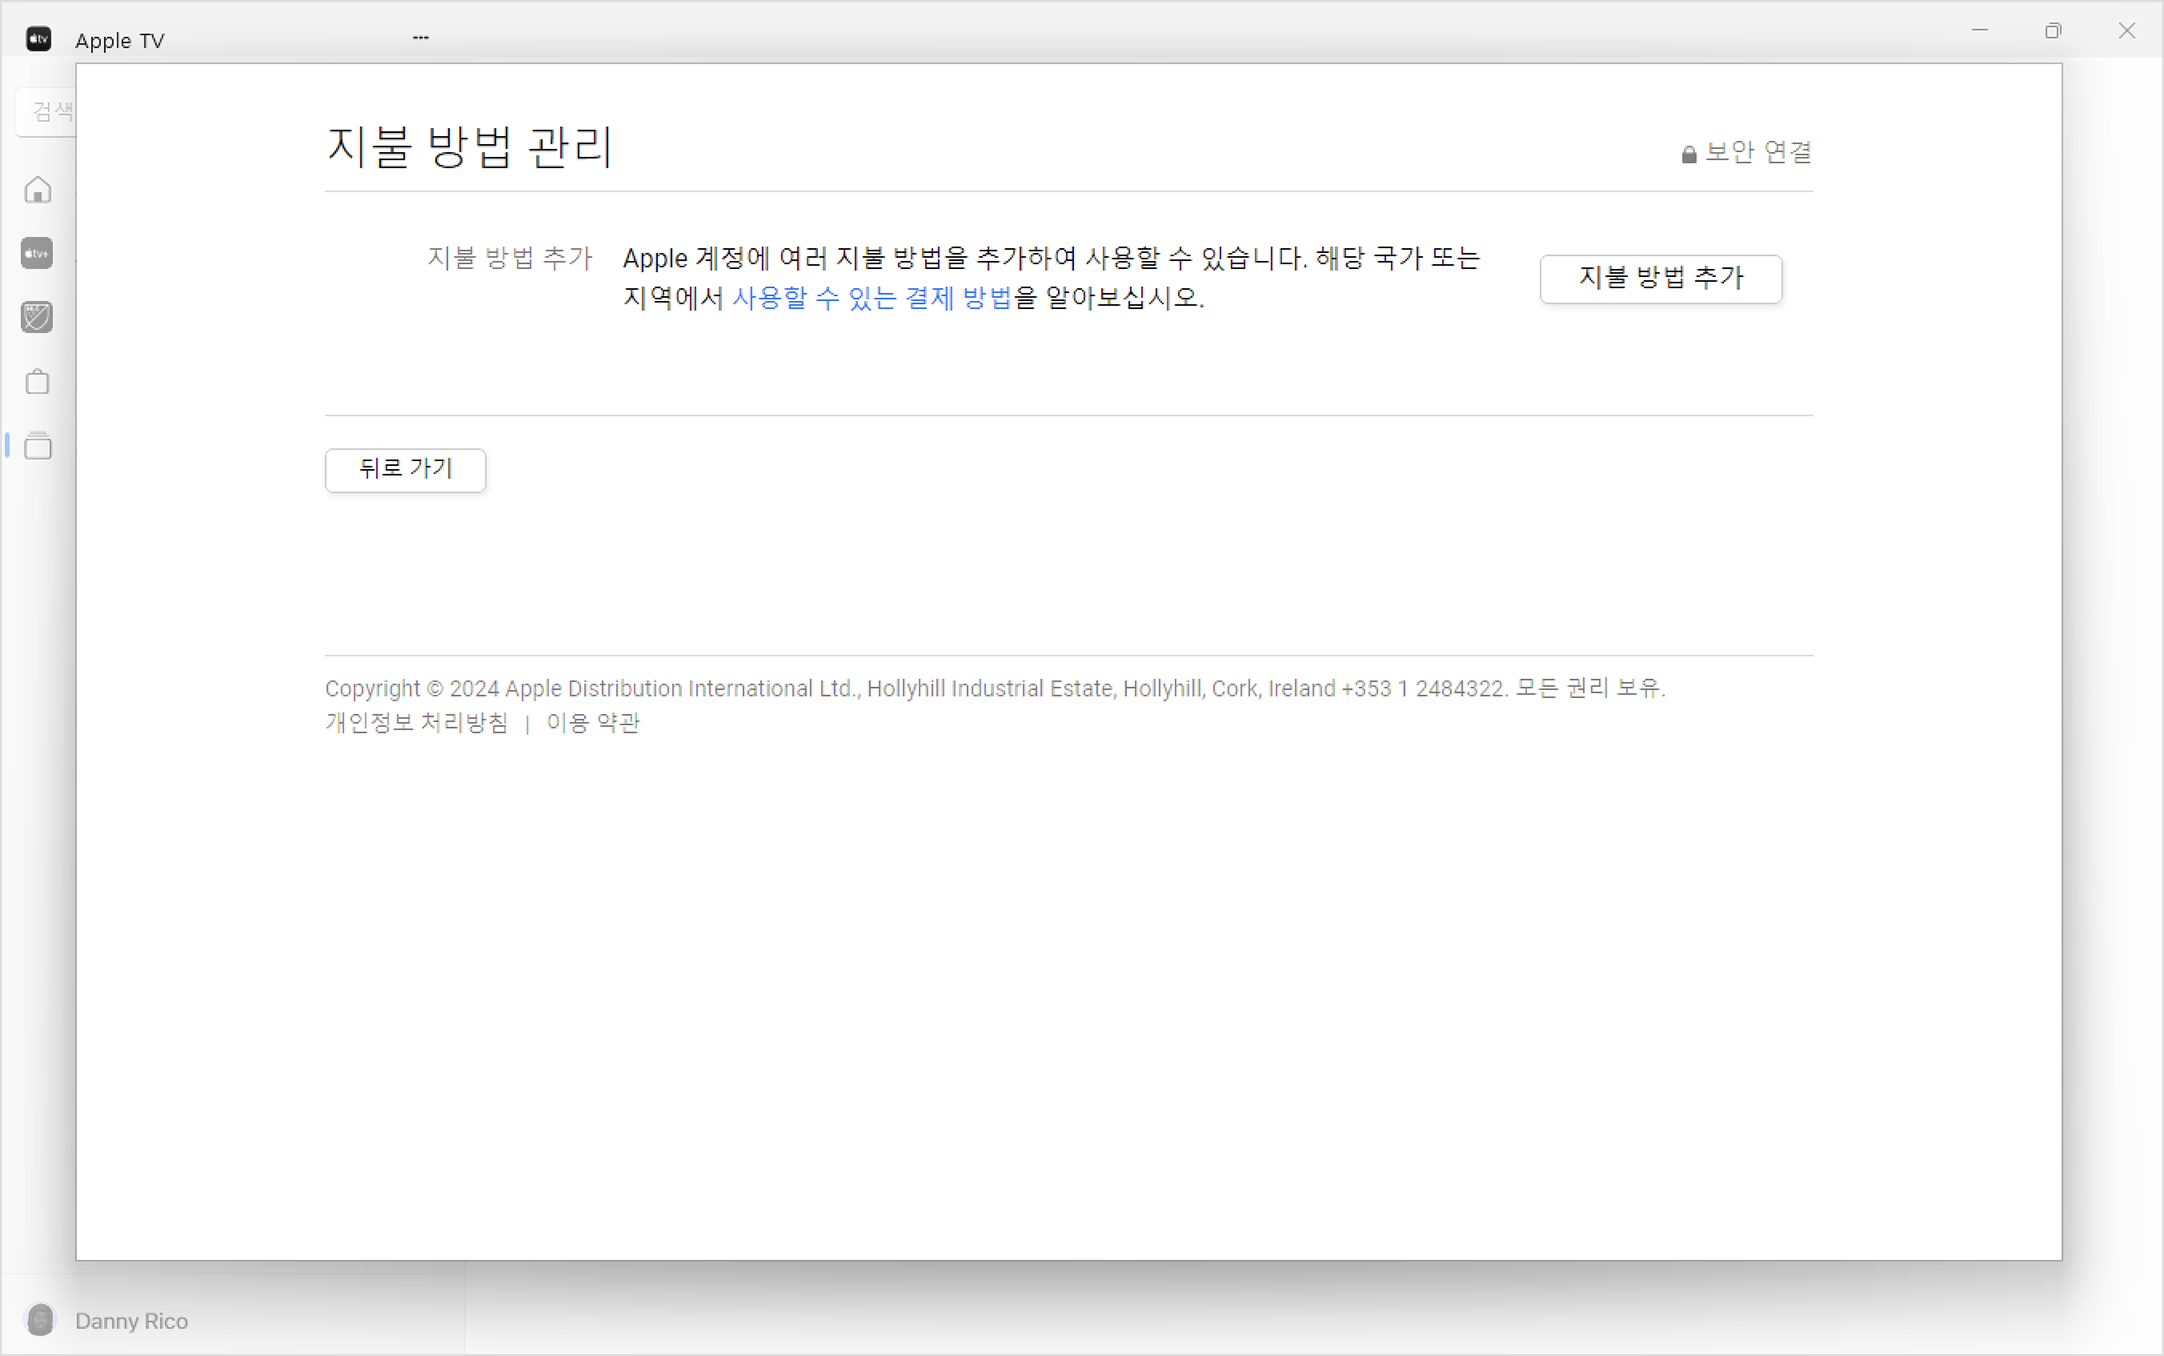Maximize the Apple TV window
This screenshot has height=1356, width=2164.
(2053, 31)
